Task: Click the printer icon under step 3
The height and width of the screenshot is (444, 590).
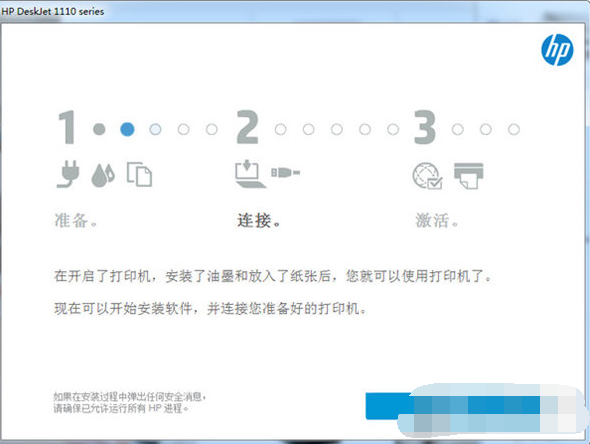Action: [468, 176]
